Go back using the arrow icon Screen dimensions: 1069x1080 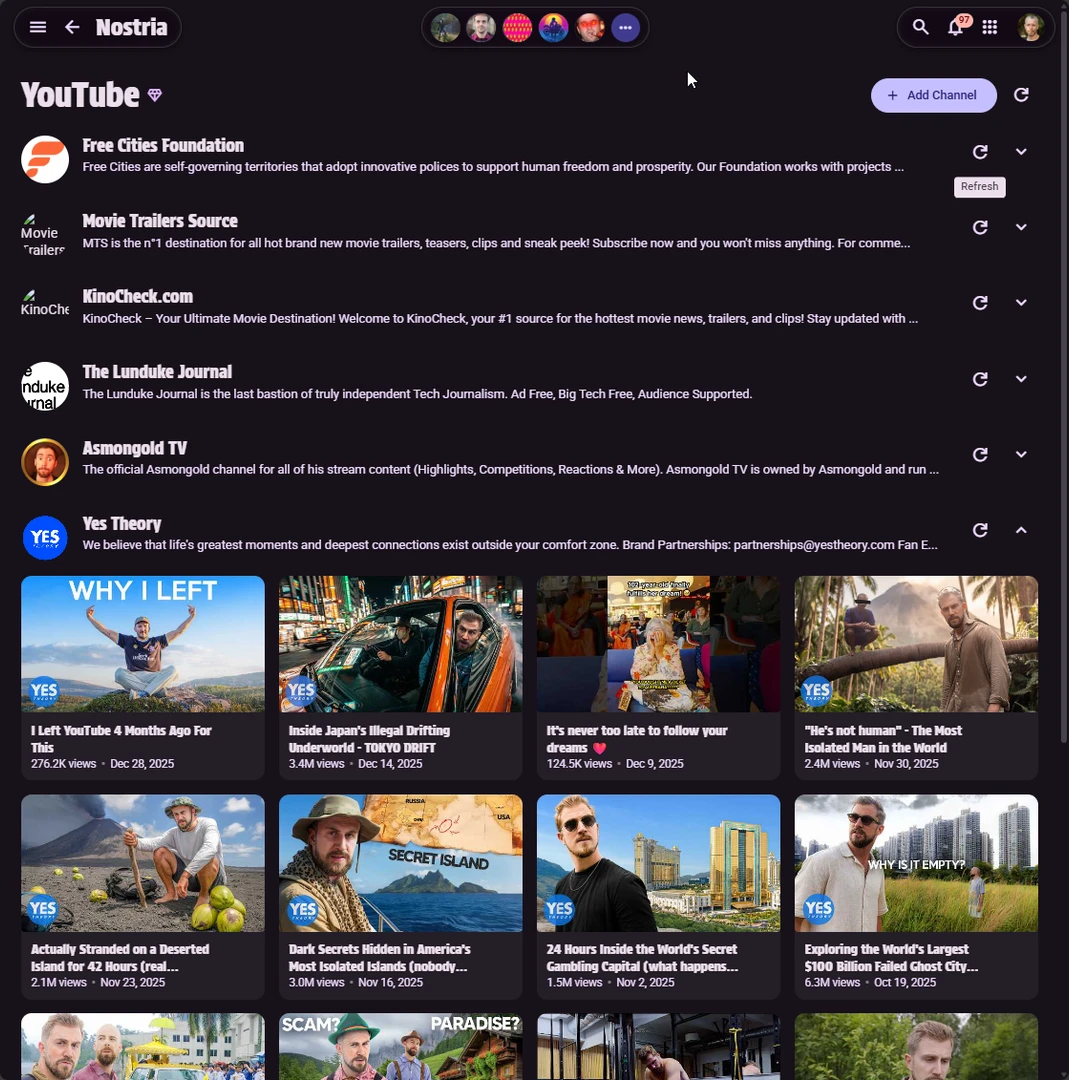[x=72, y=27]
